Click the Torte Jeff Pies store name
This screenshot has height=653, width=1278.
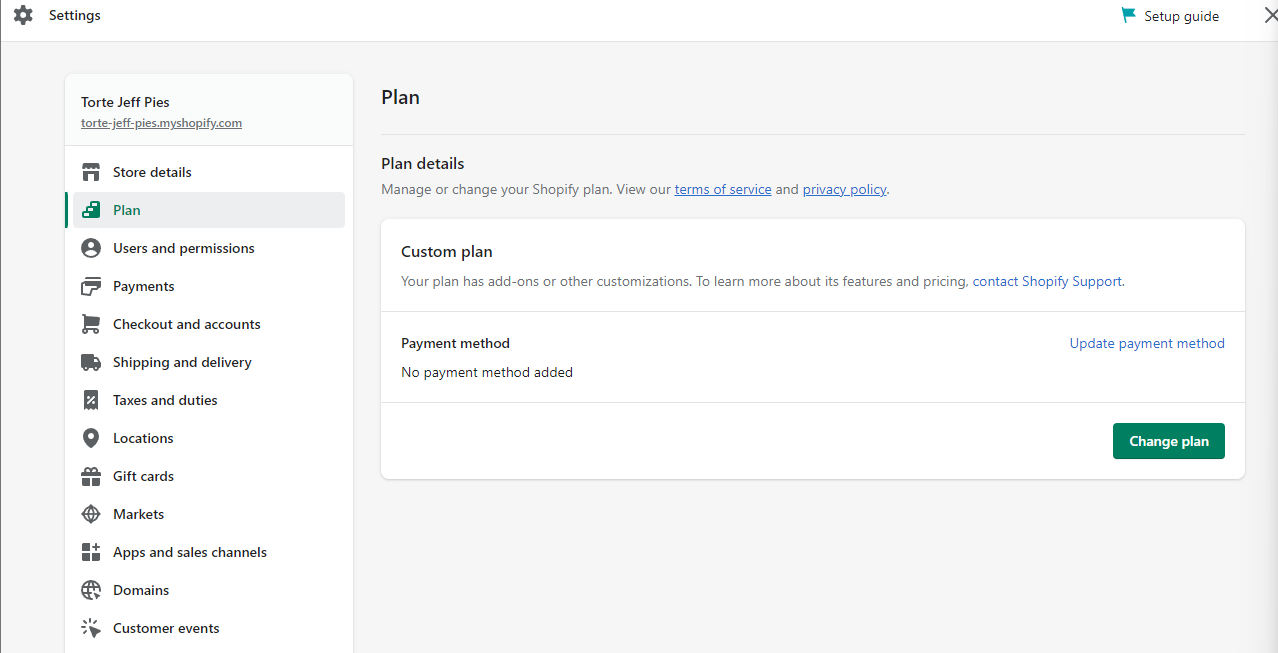click(x=125, y=102)
